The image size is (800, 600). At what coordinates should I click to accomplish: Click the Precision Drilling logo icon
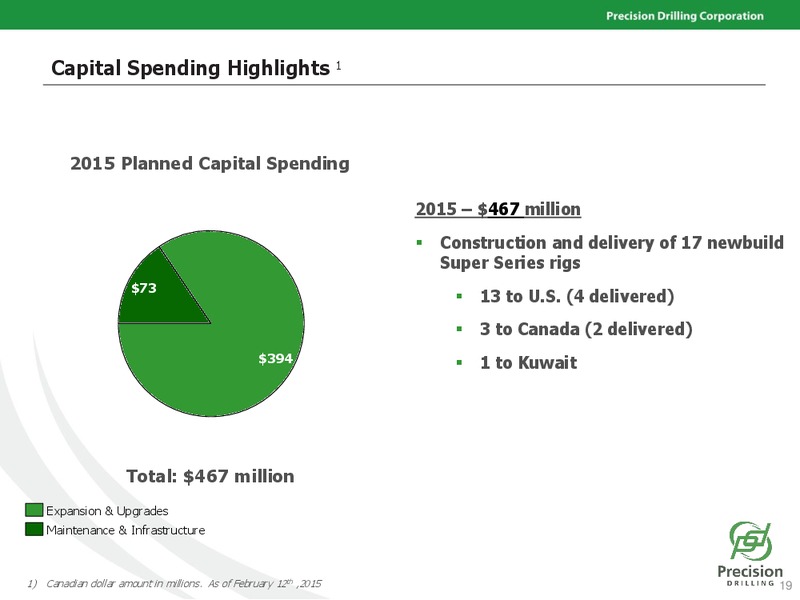(x=750, y=540)
